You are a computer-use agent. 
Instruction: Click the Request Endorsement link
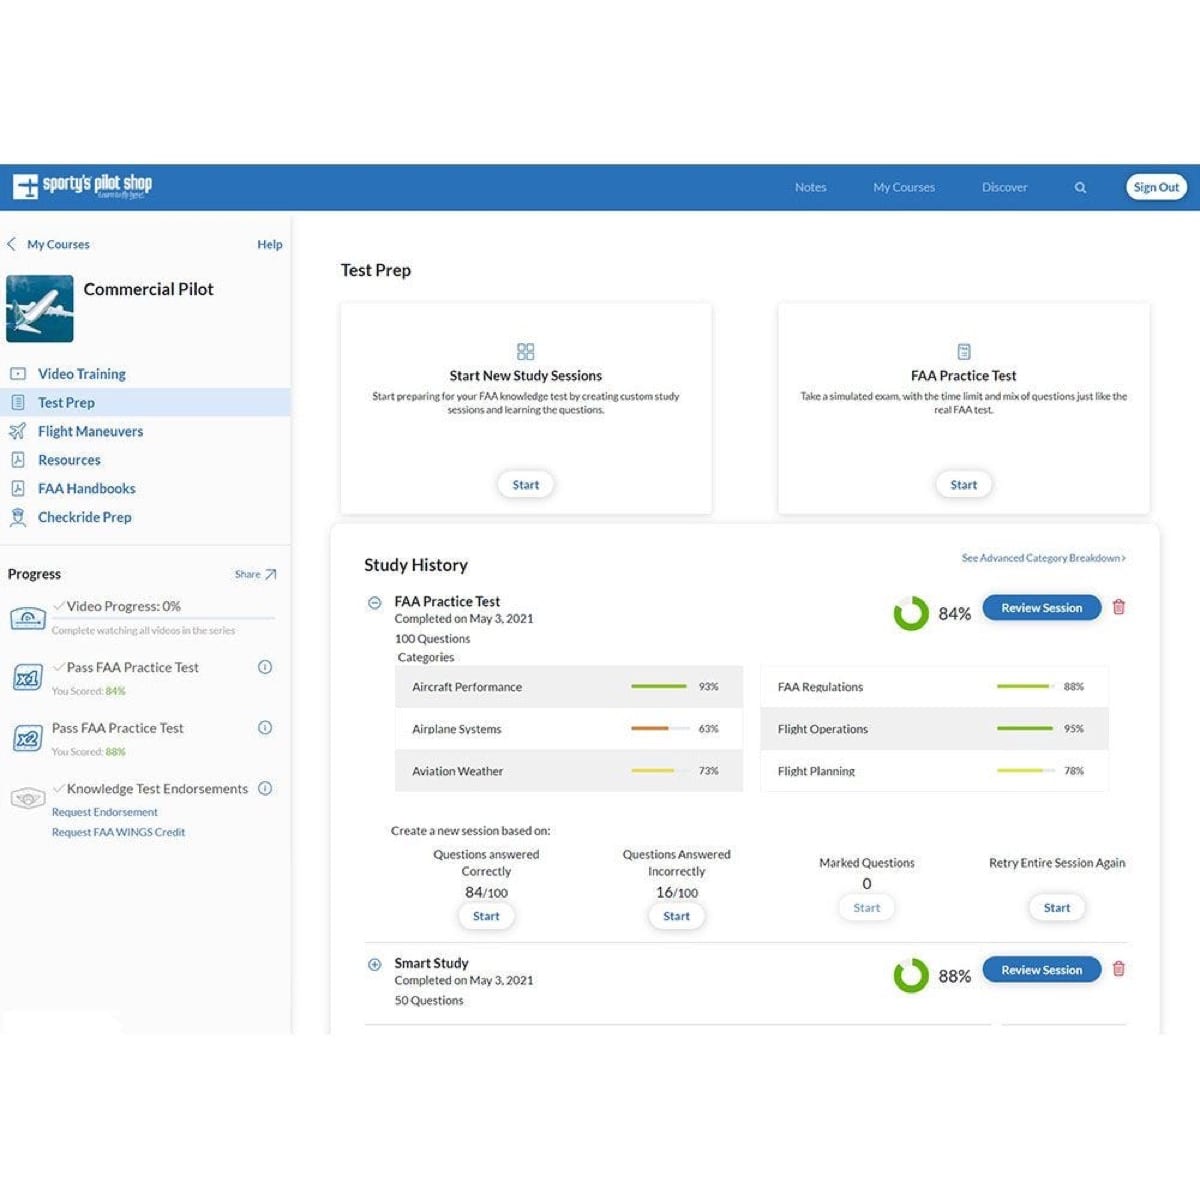pyautogui.click(x=105, y=812)
